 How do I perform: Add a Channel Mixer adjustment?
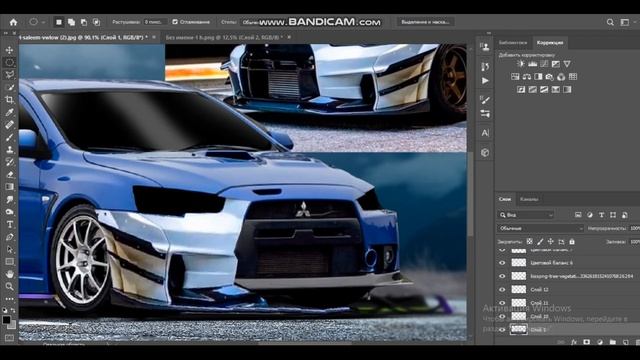pyautogui.click(x=561, y=77)
